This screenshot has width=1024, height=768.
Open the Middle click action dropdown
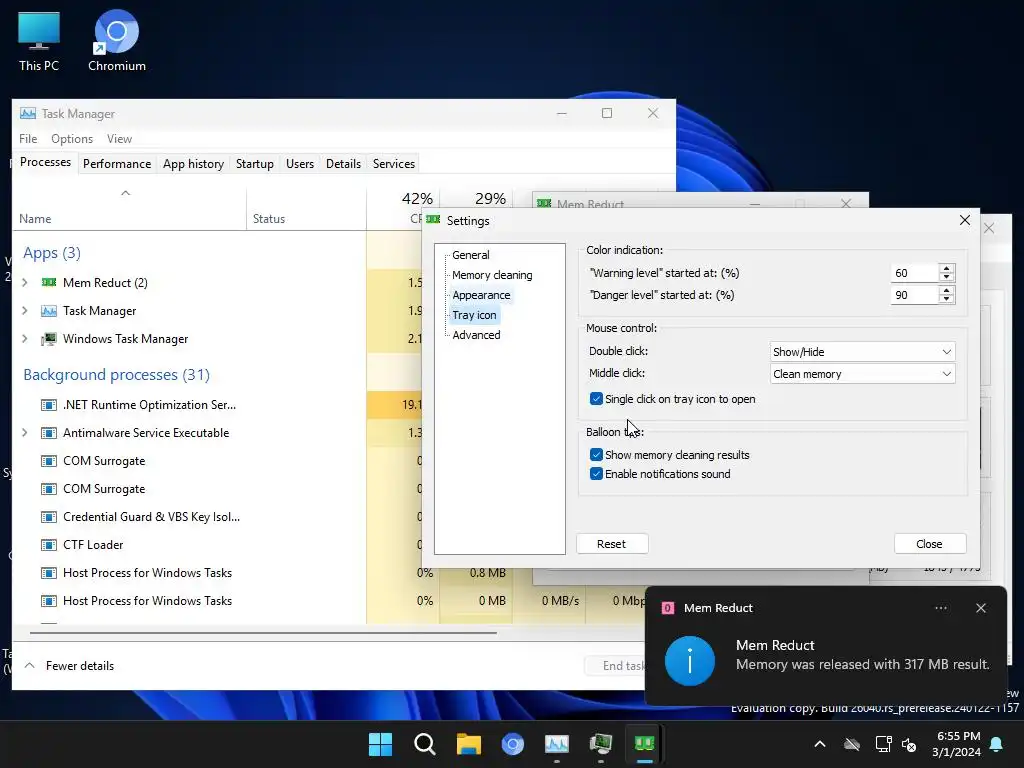(x=862, y=374)
